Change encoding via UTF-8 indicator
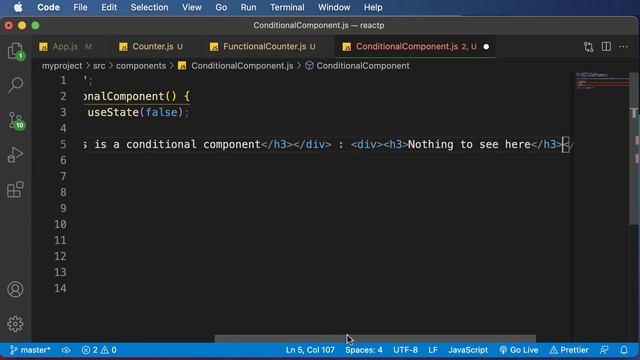This screenshot has width=640, height=360. coord(405,350)
